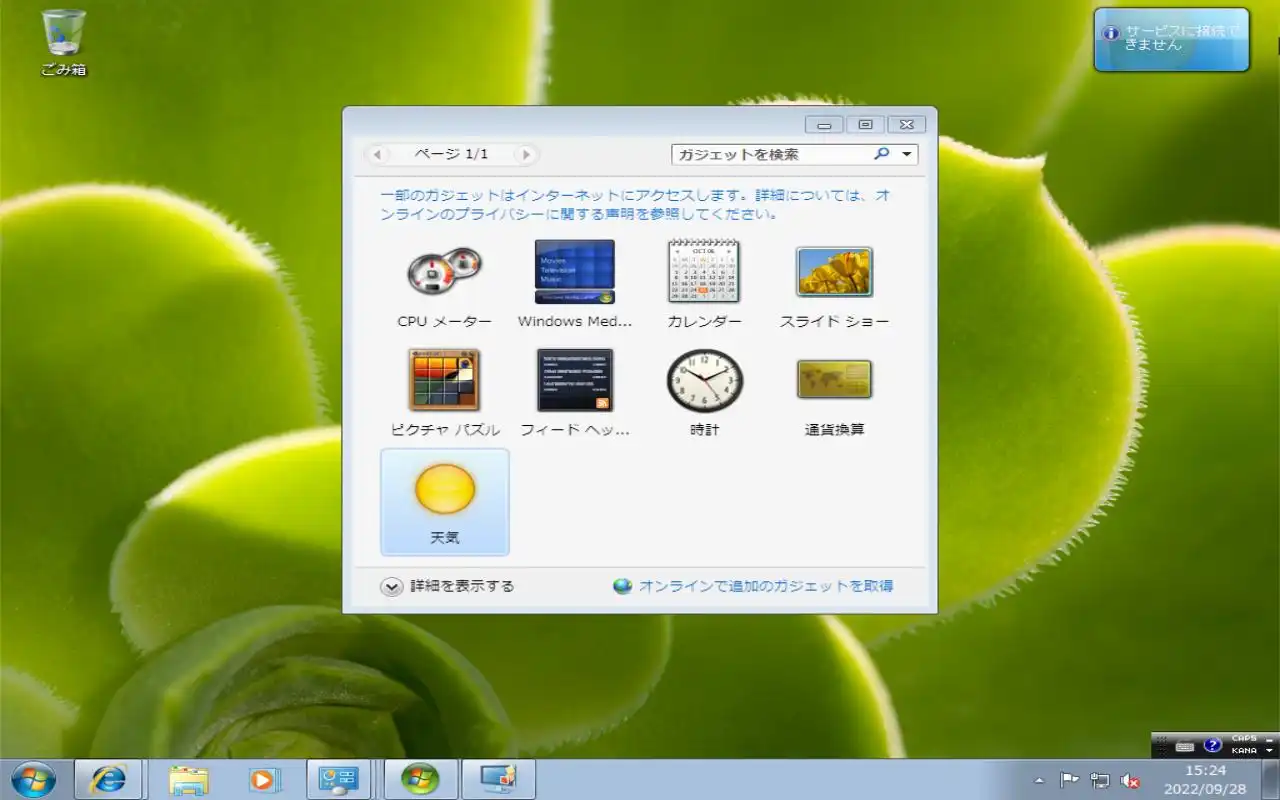Maximize the gadget gallery window
The width and height of the screenshot is (1280, 800).
point(865,124)
